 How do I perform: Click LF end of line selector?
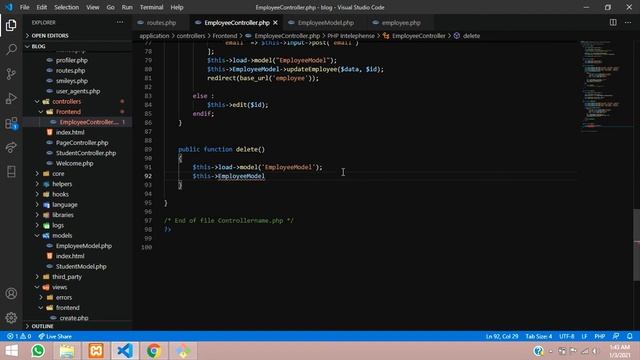(x=584, y=336)
